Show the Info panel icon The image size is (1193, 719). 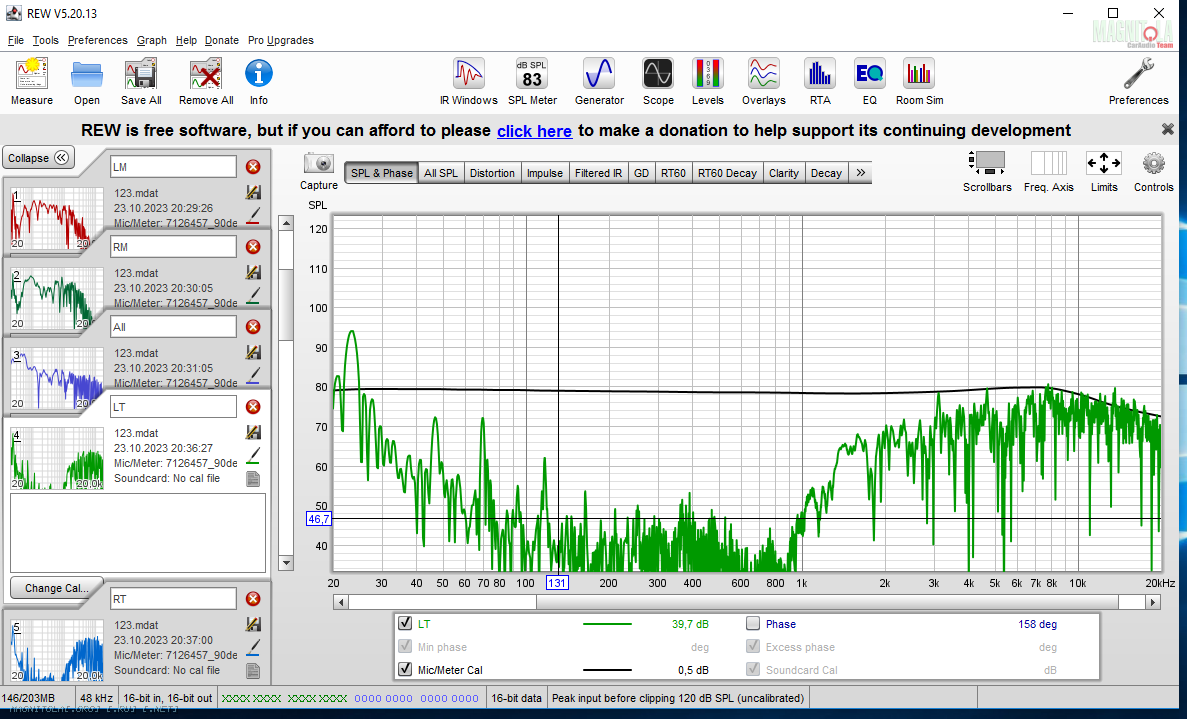click(259, 74)
